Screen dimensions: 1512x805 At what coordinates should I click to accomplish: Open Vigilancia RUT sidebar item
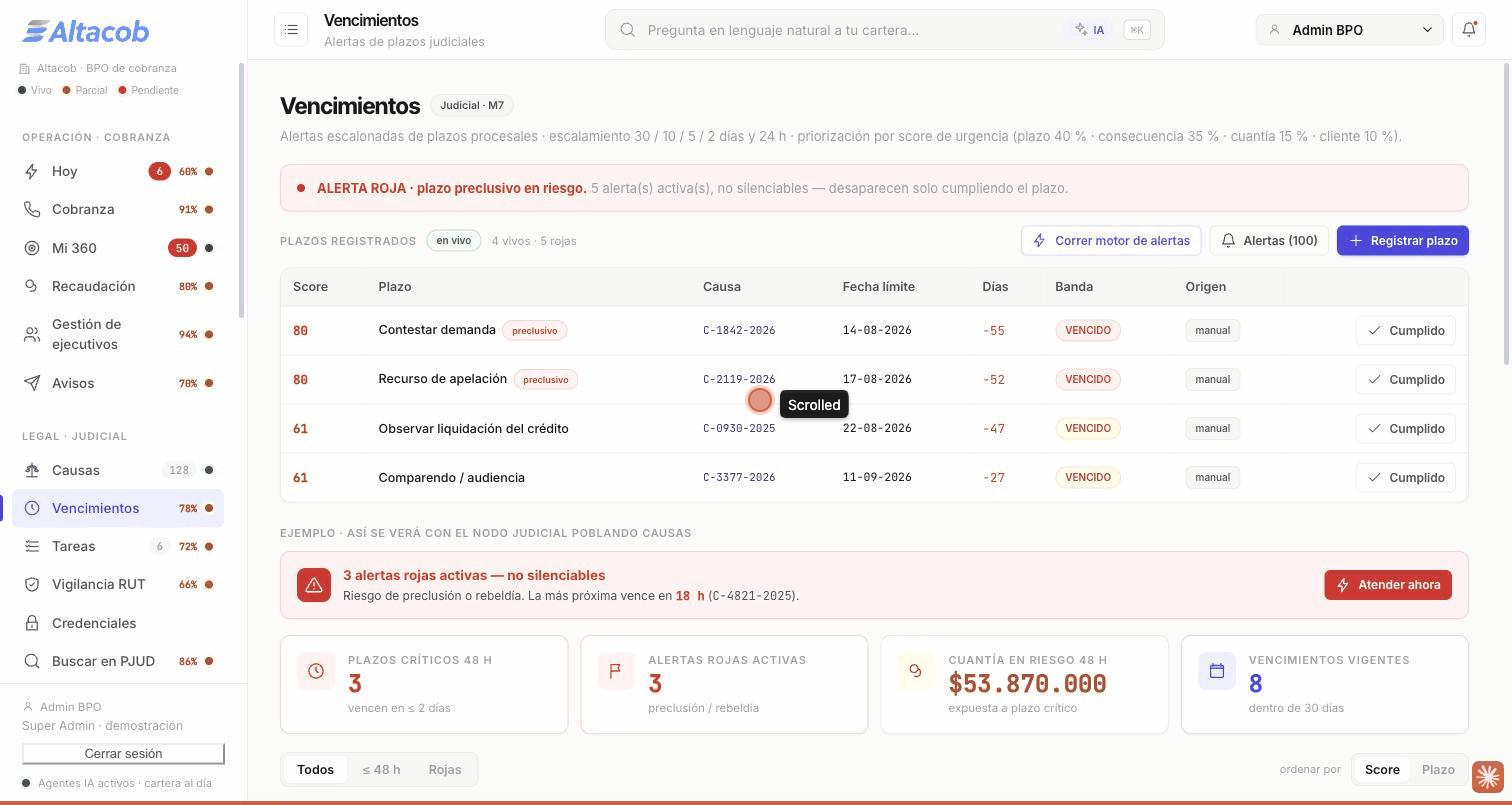pos(118,584)
